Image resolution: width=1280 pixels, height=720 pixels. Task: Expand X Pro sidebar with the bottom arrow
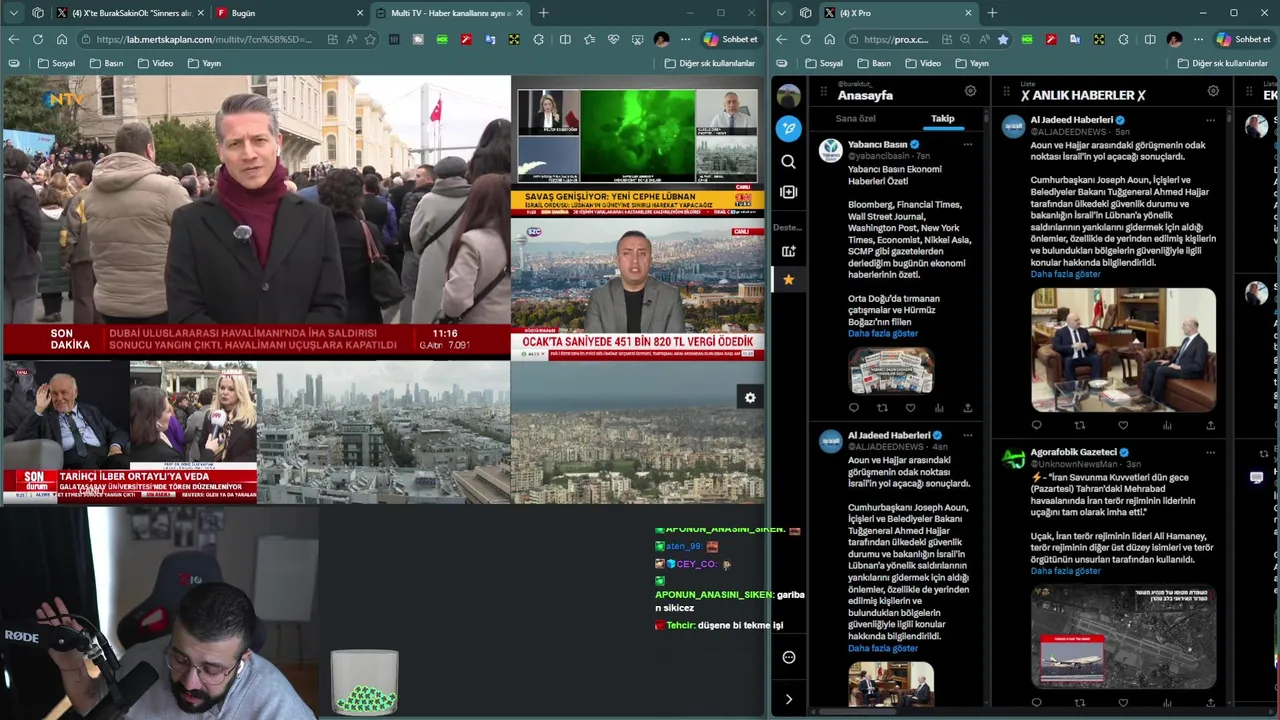(789, 699)
